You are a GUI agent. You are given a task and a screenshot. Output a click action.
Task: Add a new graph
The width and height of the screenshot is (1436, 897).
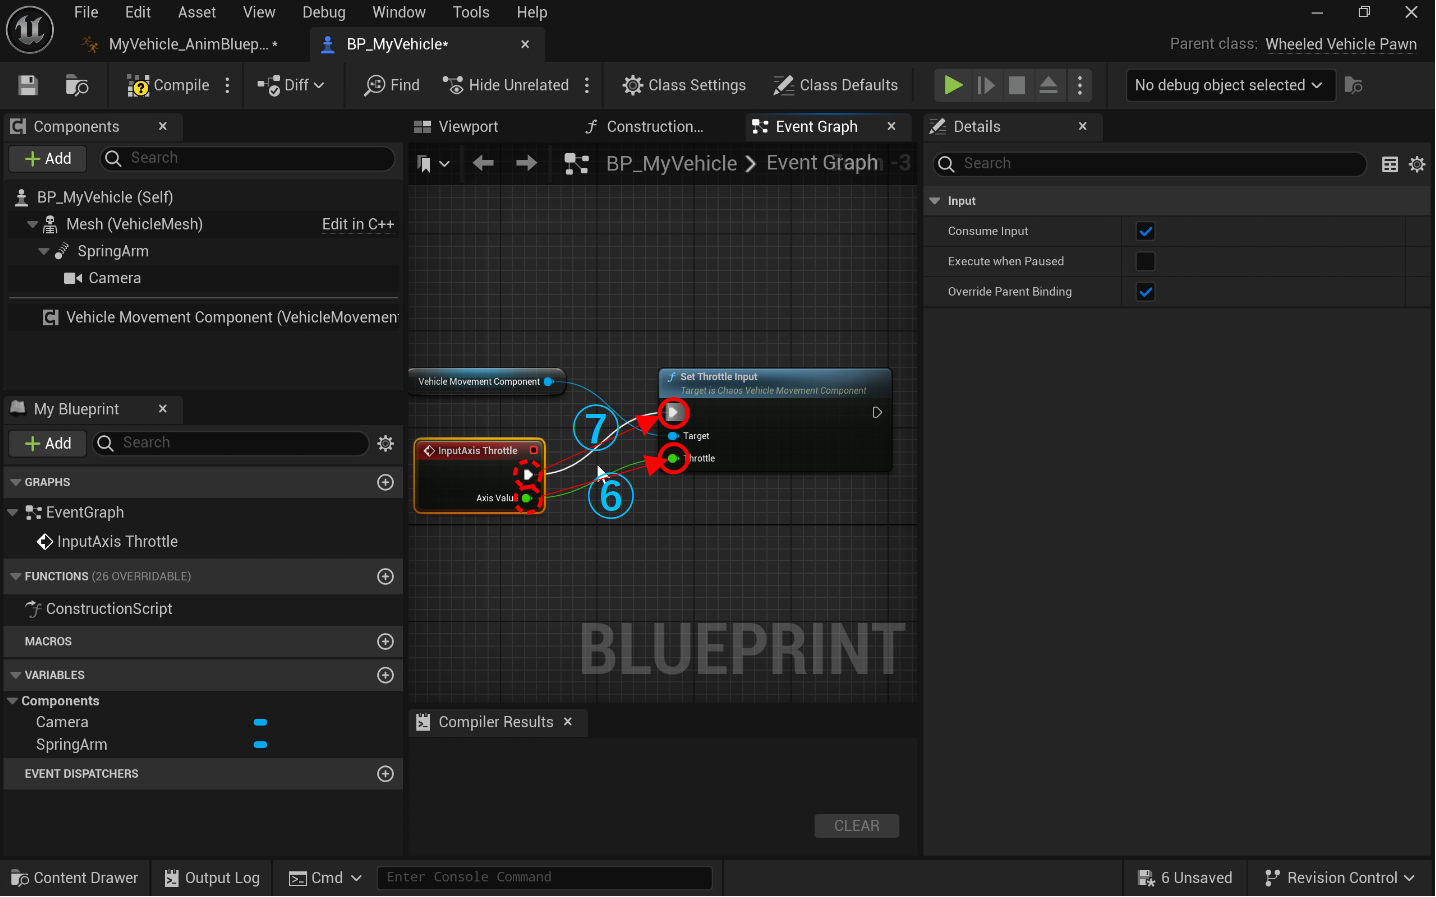click(385, 482)
